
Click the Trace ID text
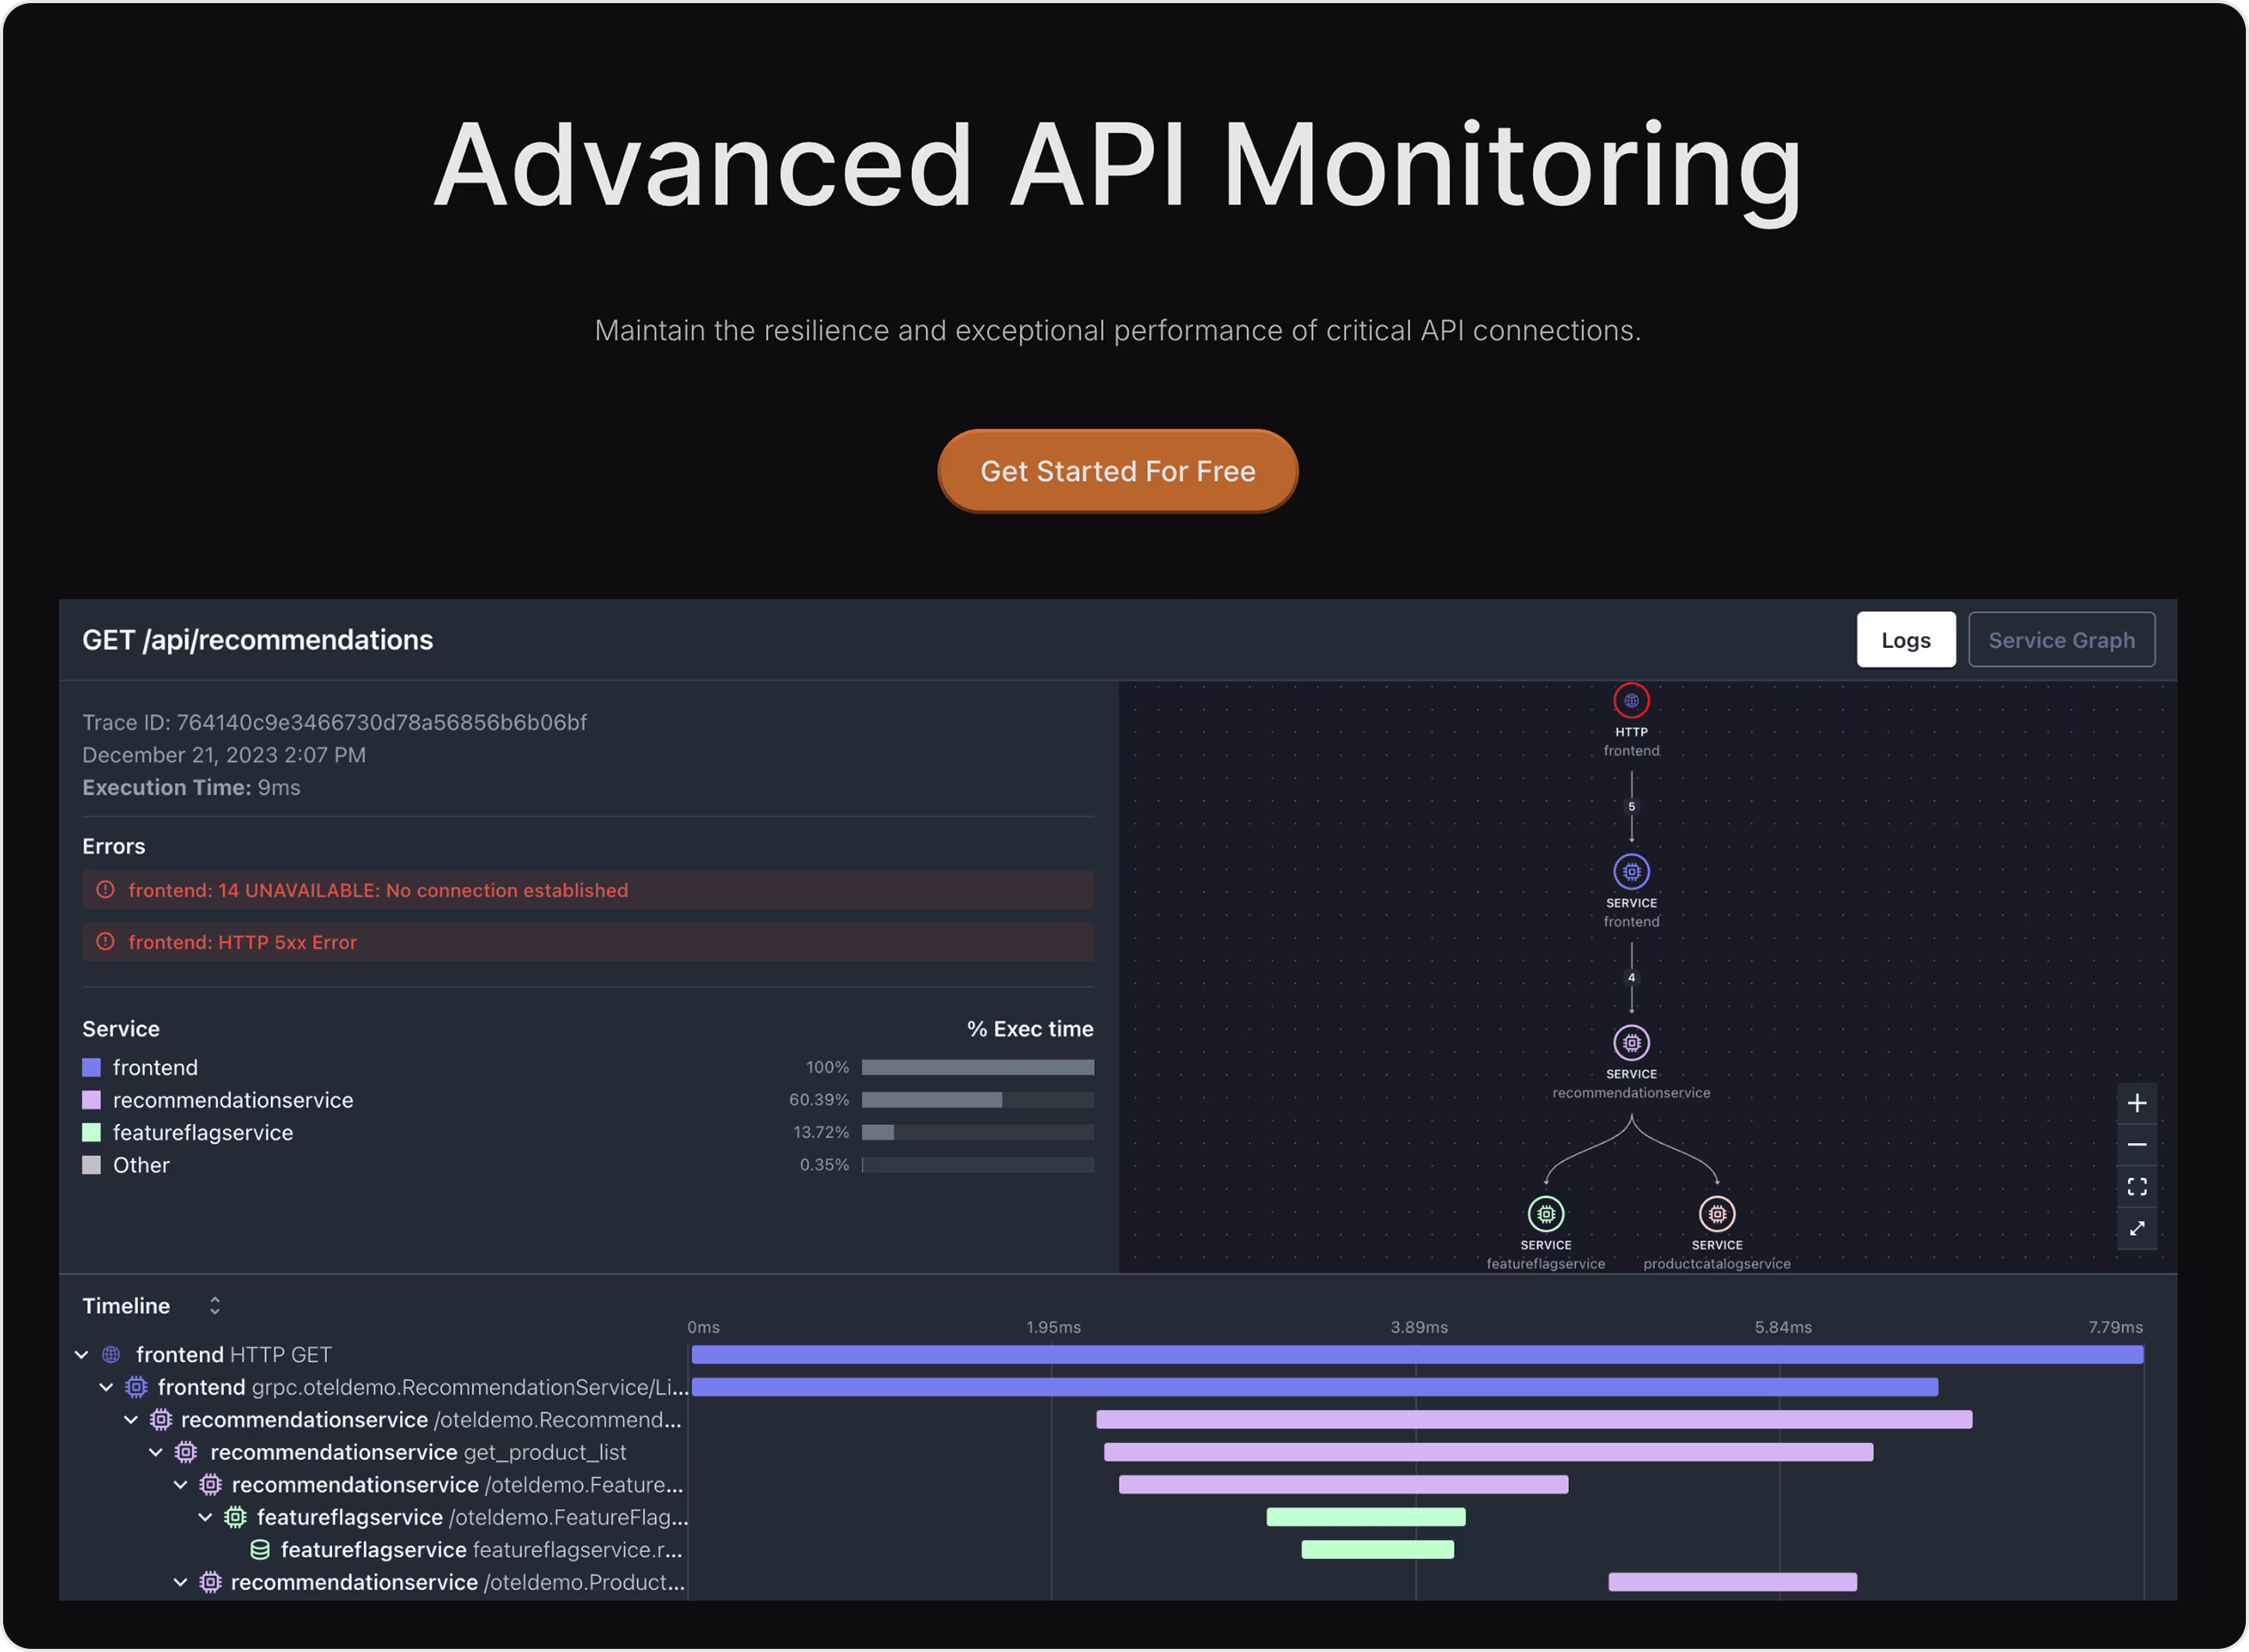334,722
